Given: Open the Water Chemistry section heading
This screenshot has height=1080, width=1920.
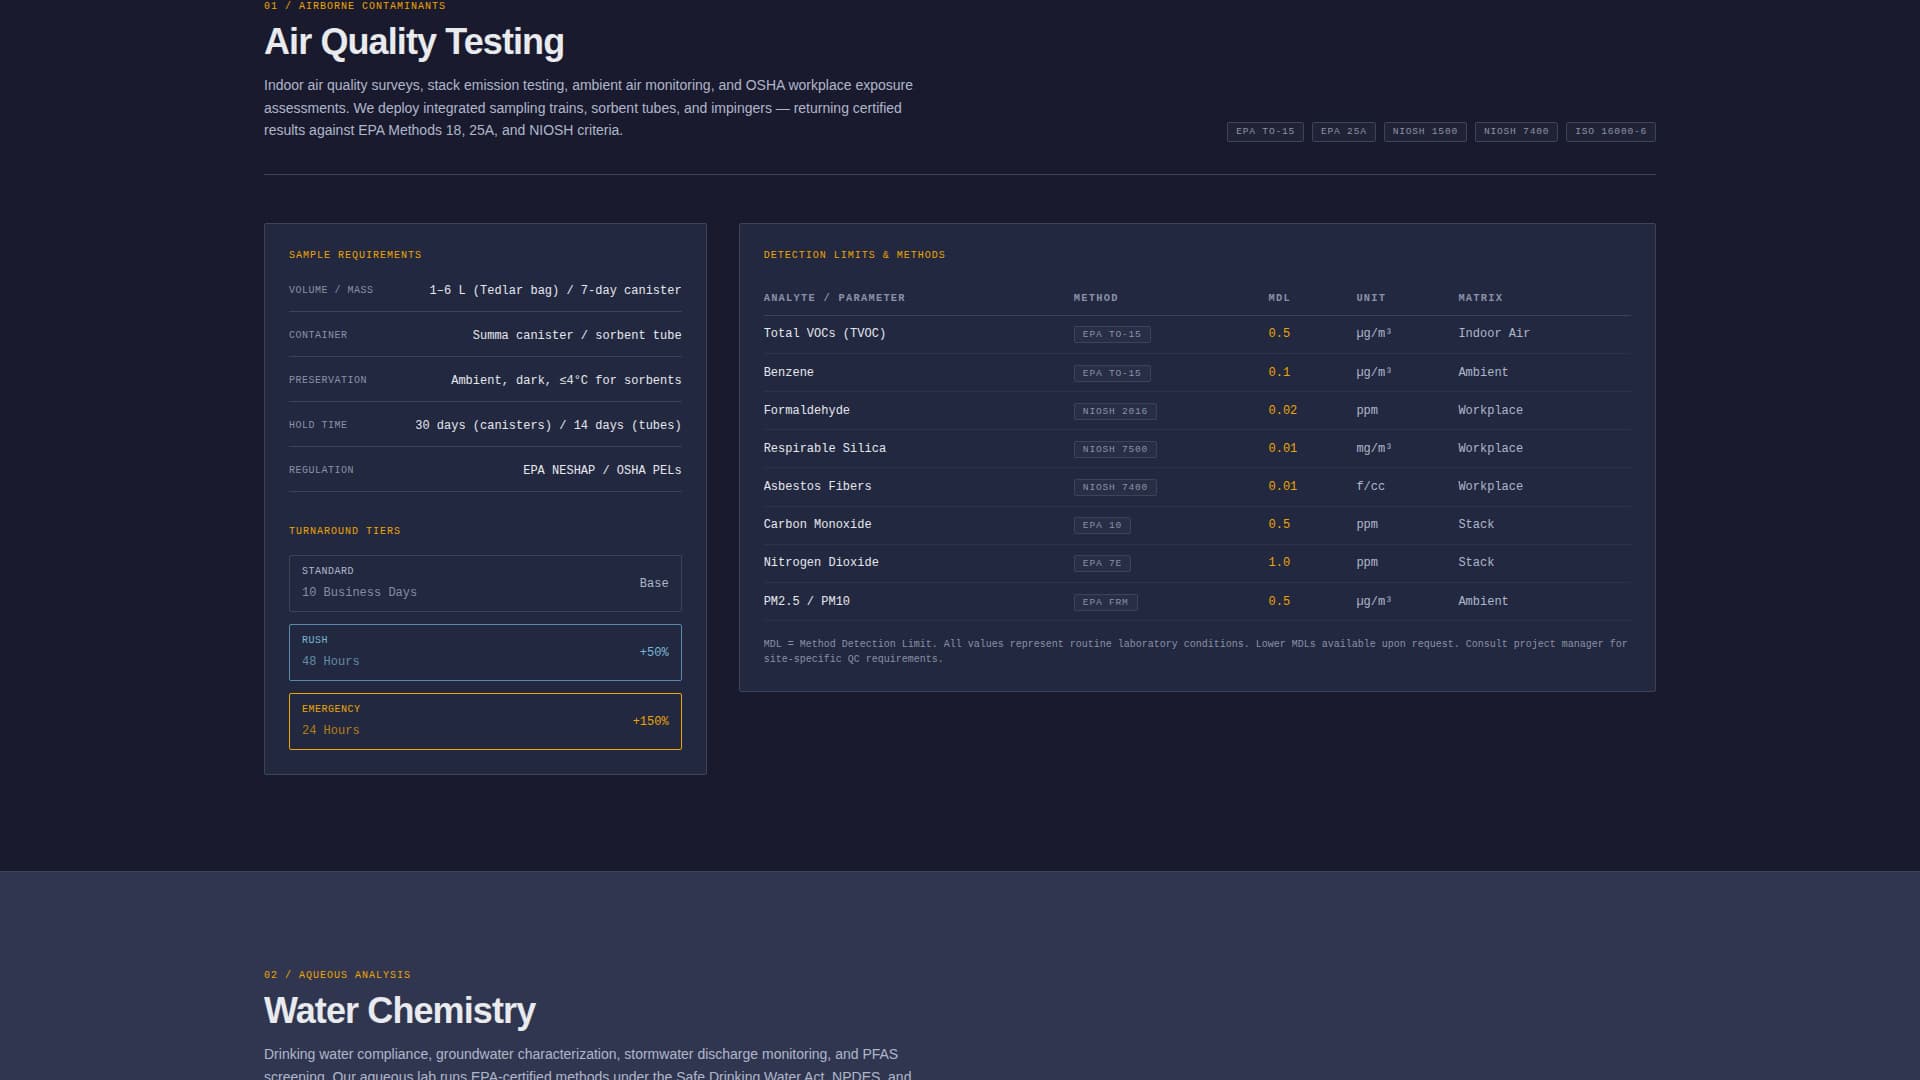Looking at the screenshot, I should (x=399, y=1011).
